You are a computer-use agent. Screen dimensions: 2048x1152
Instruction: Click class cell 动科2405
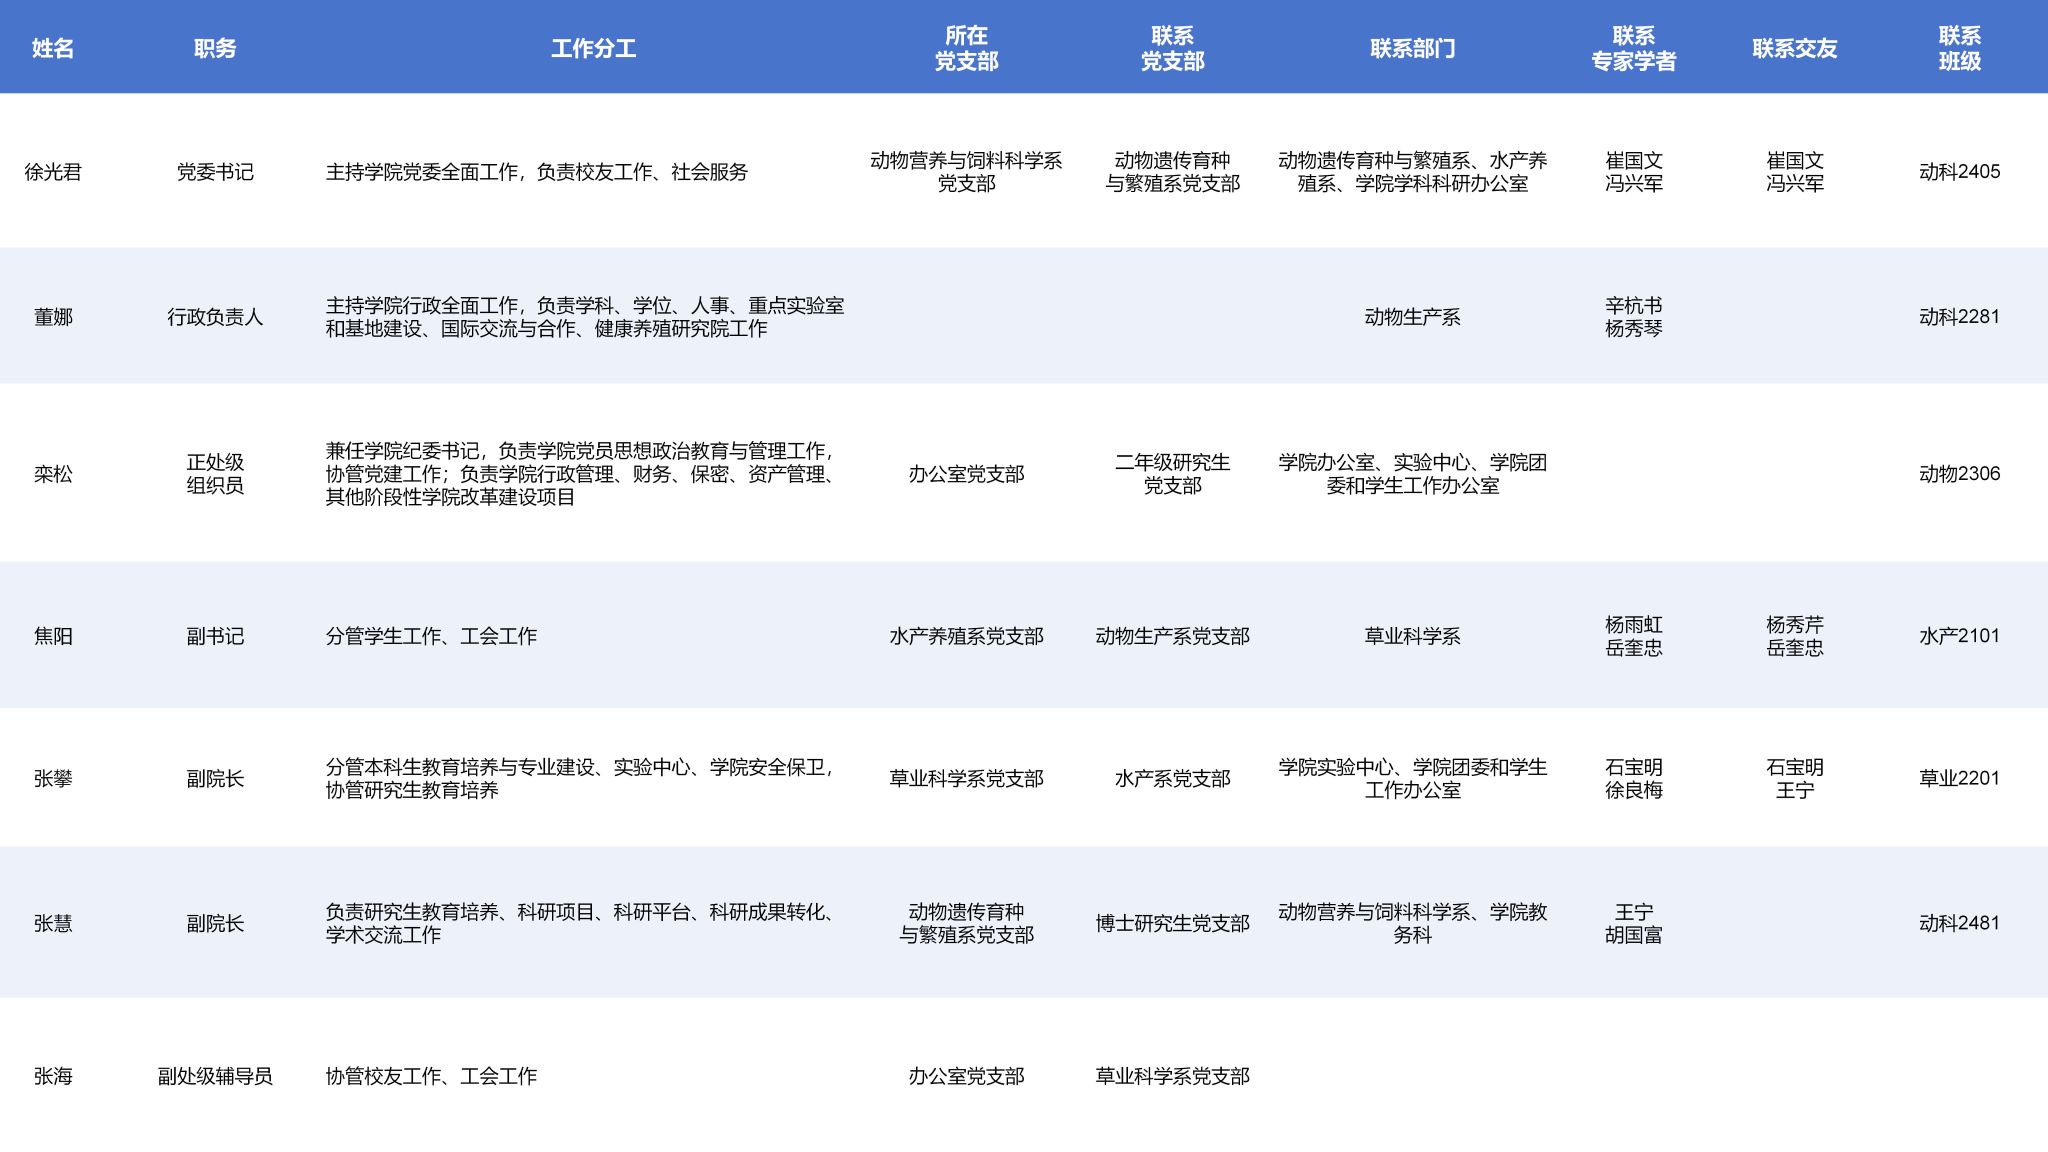[1959, 172]
